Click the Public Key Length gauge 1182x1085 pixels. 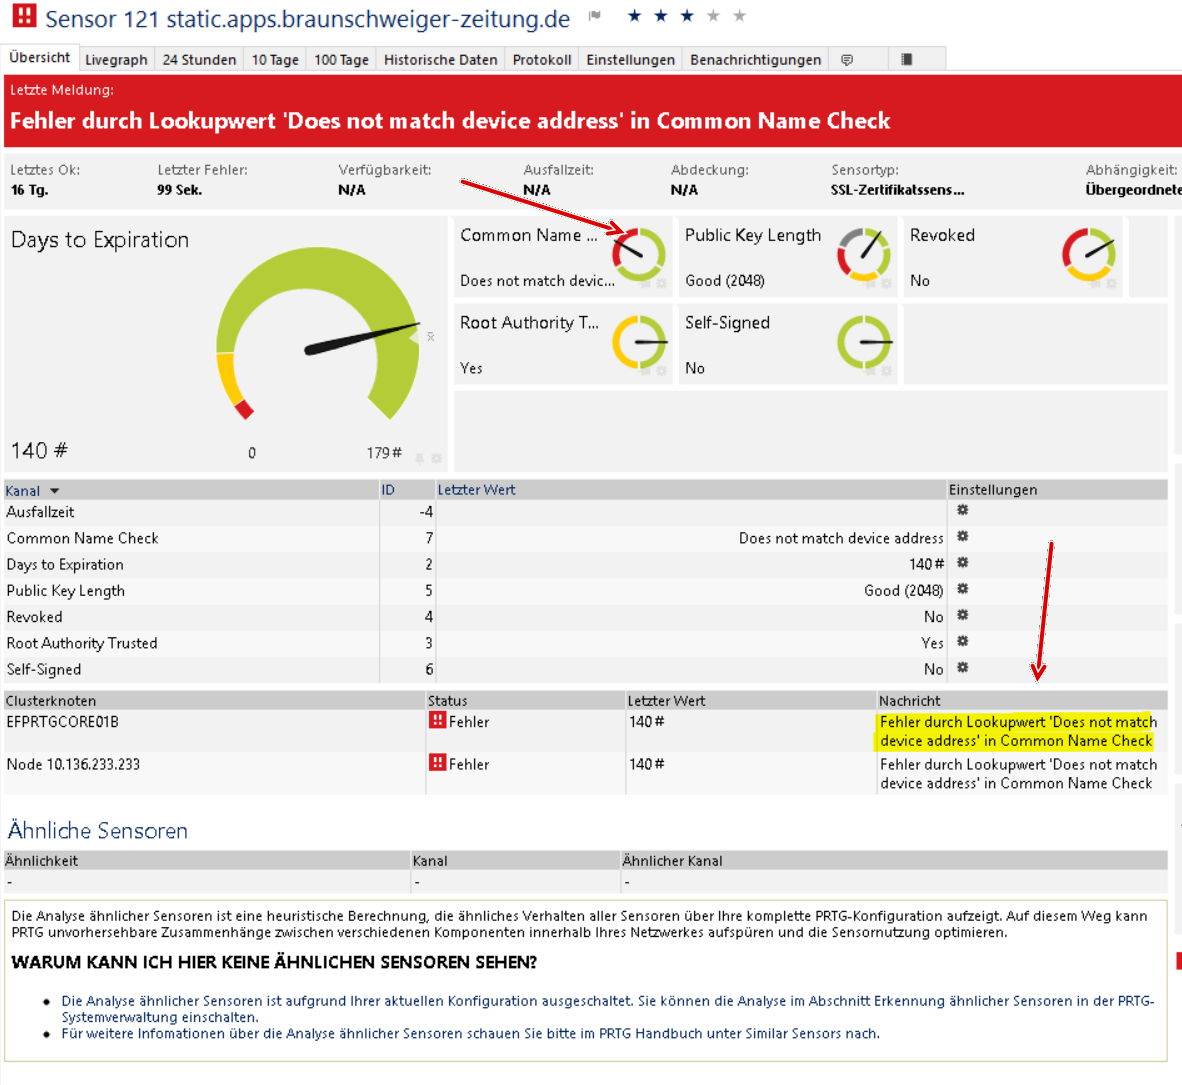point(864,254)
